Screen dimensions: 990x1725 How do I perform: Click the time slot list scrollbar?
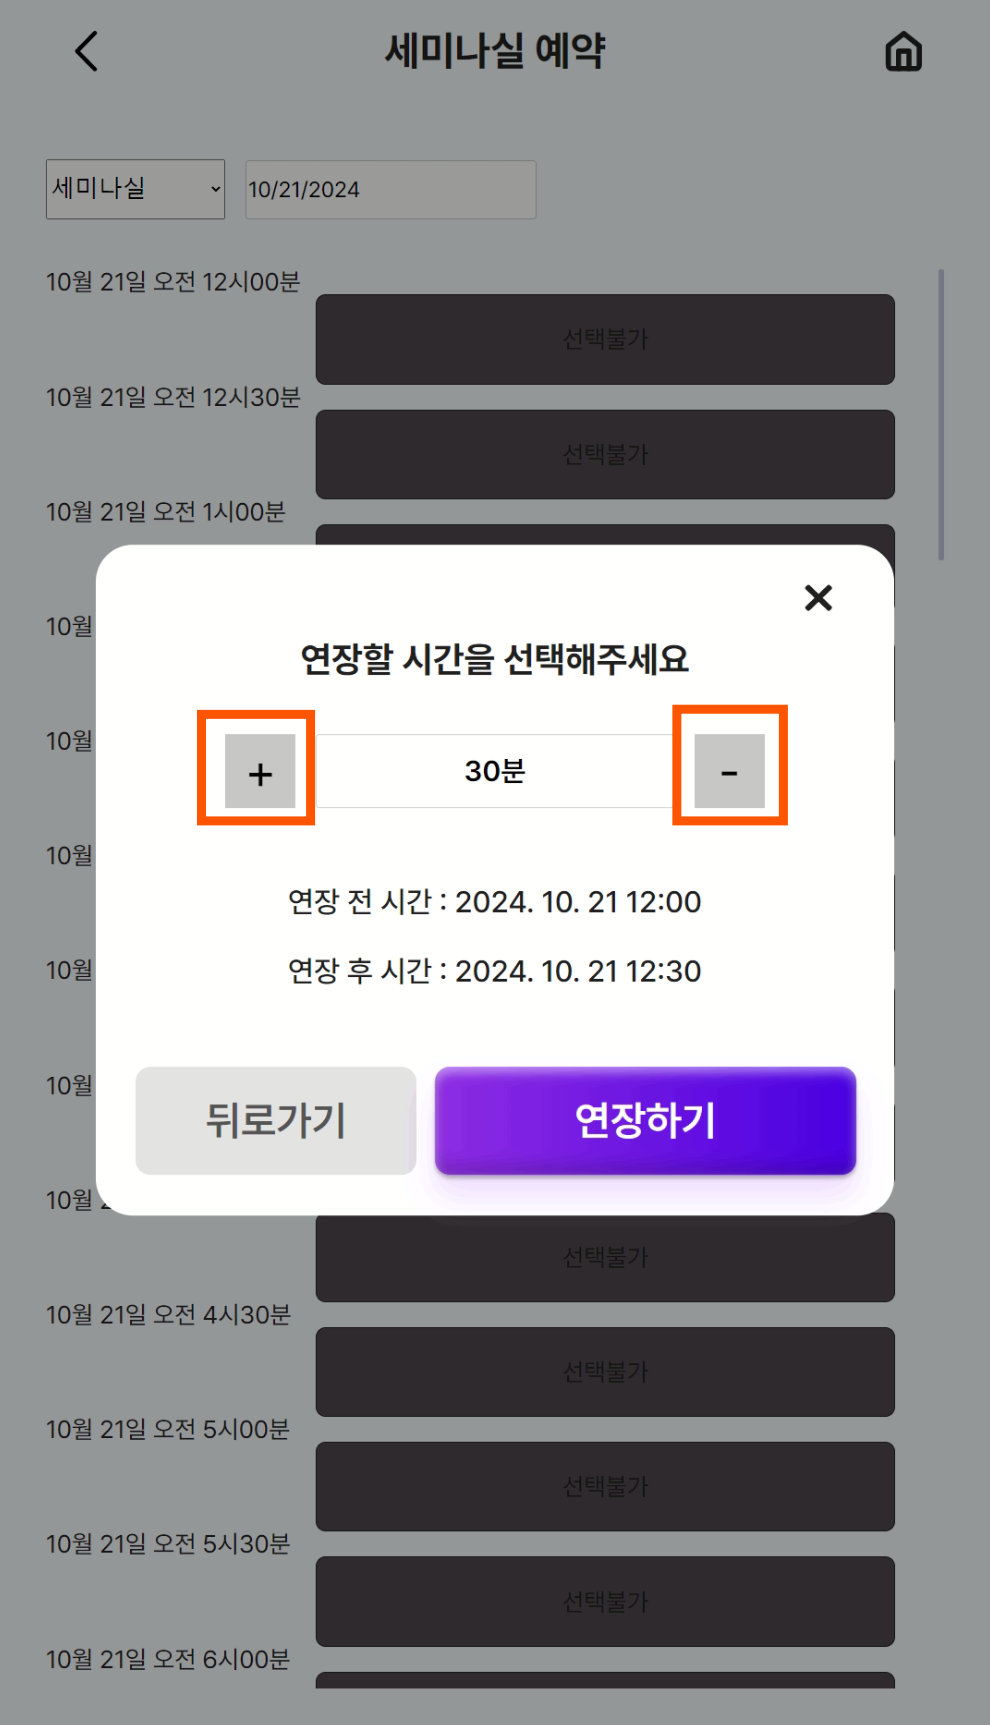941,414
